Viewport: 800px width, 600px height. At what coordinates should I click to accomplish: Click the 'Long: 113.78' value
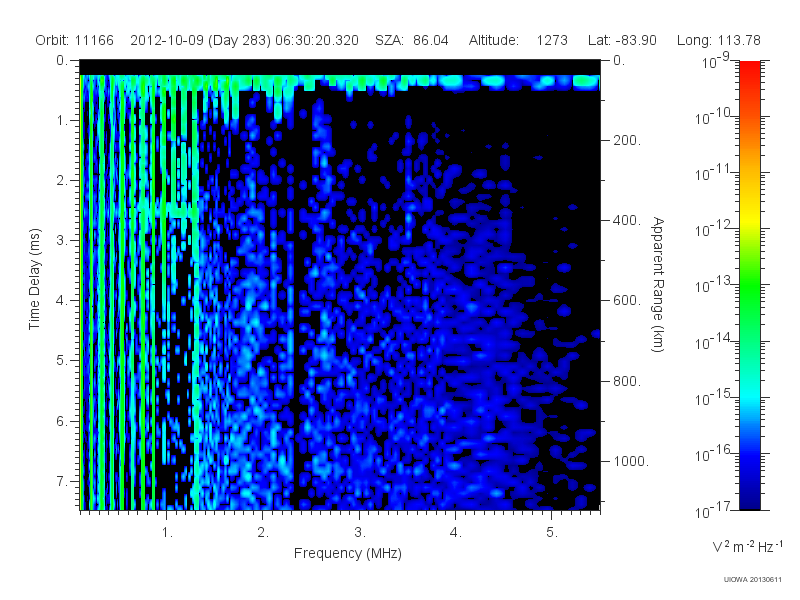point(718,40)
